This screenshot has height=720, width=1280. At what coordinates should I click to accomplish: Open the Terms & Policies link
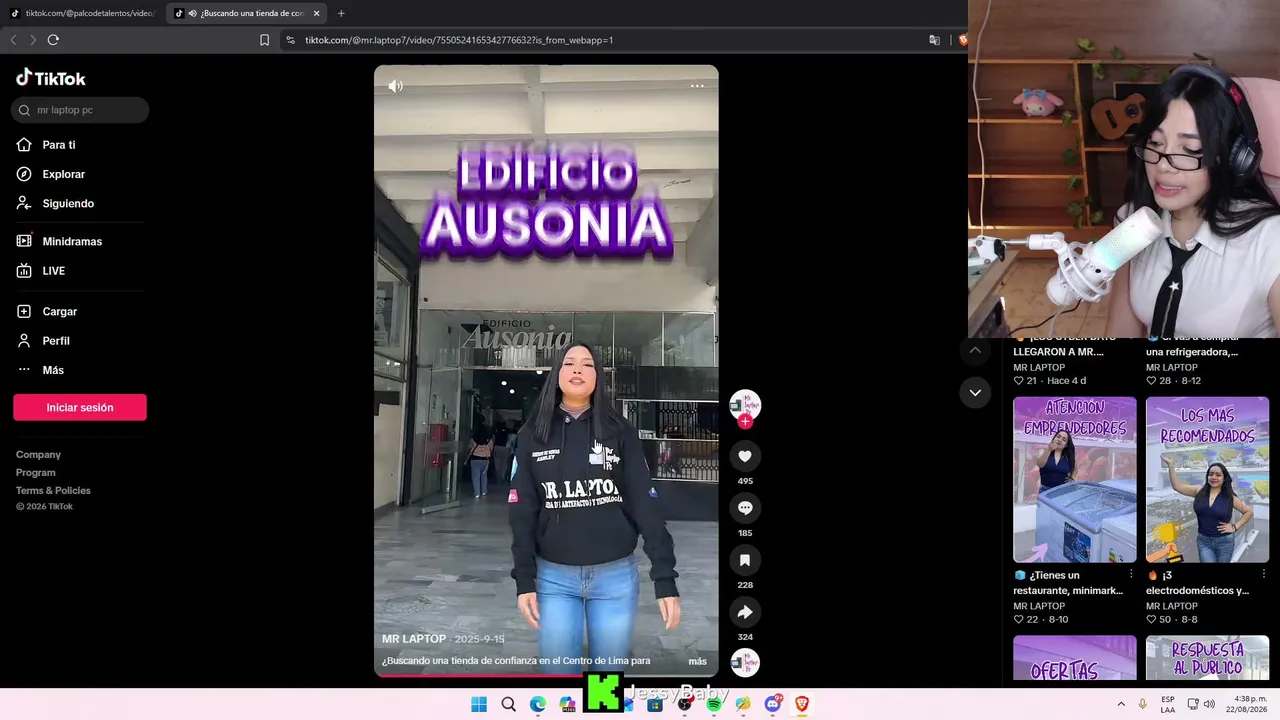click(x=53, y=491)
